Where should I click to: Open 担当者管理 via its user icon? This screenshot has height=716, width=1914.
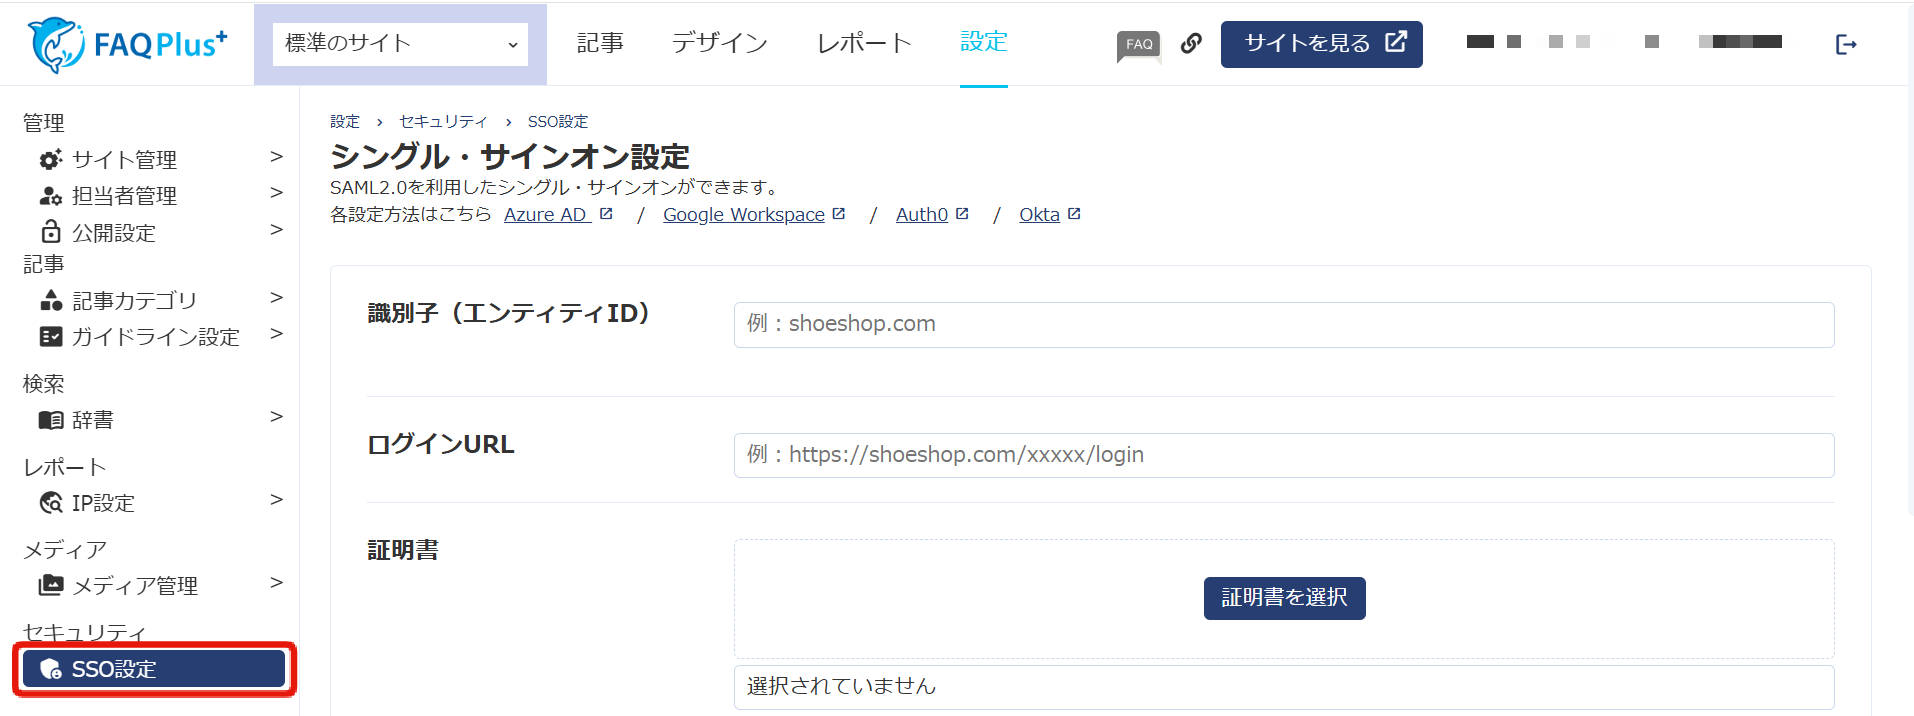[x=50, y=196]
